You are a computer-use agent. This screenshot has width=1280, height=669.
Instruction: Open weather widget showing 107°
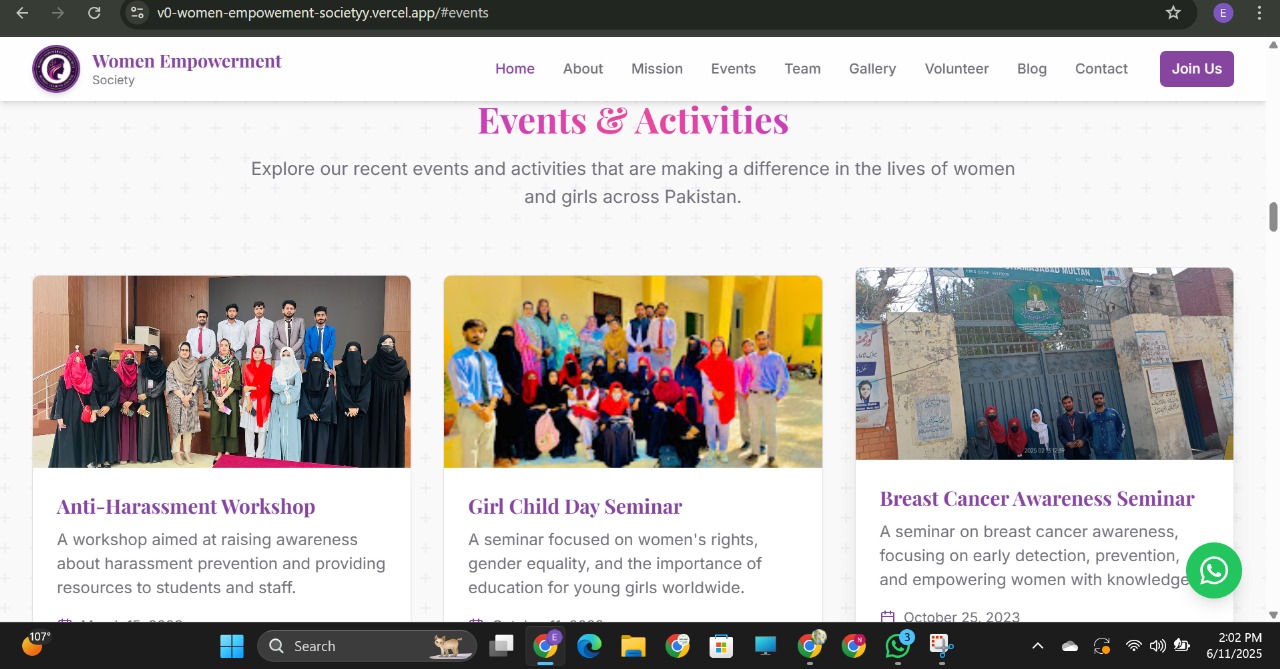[36, 644]
